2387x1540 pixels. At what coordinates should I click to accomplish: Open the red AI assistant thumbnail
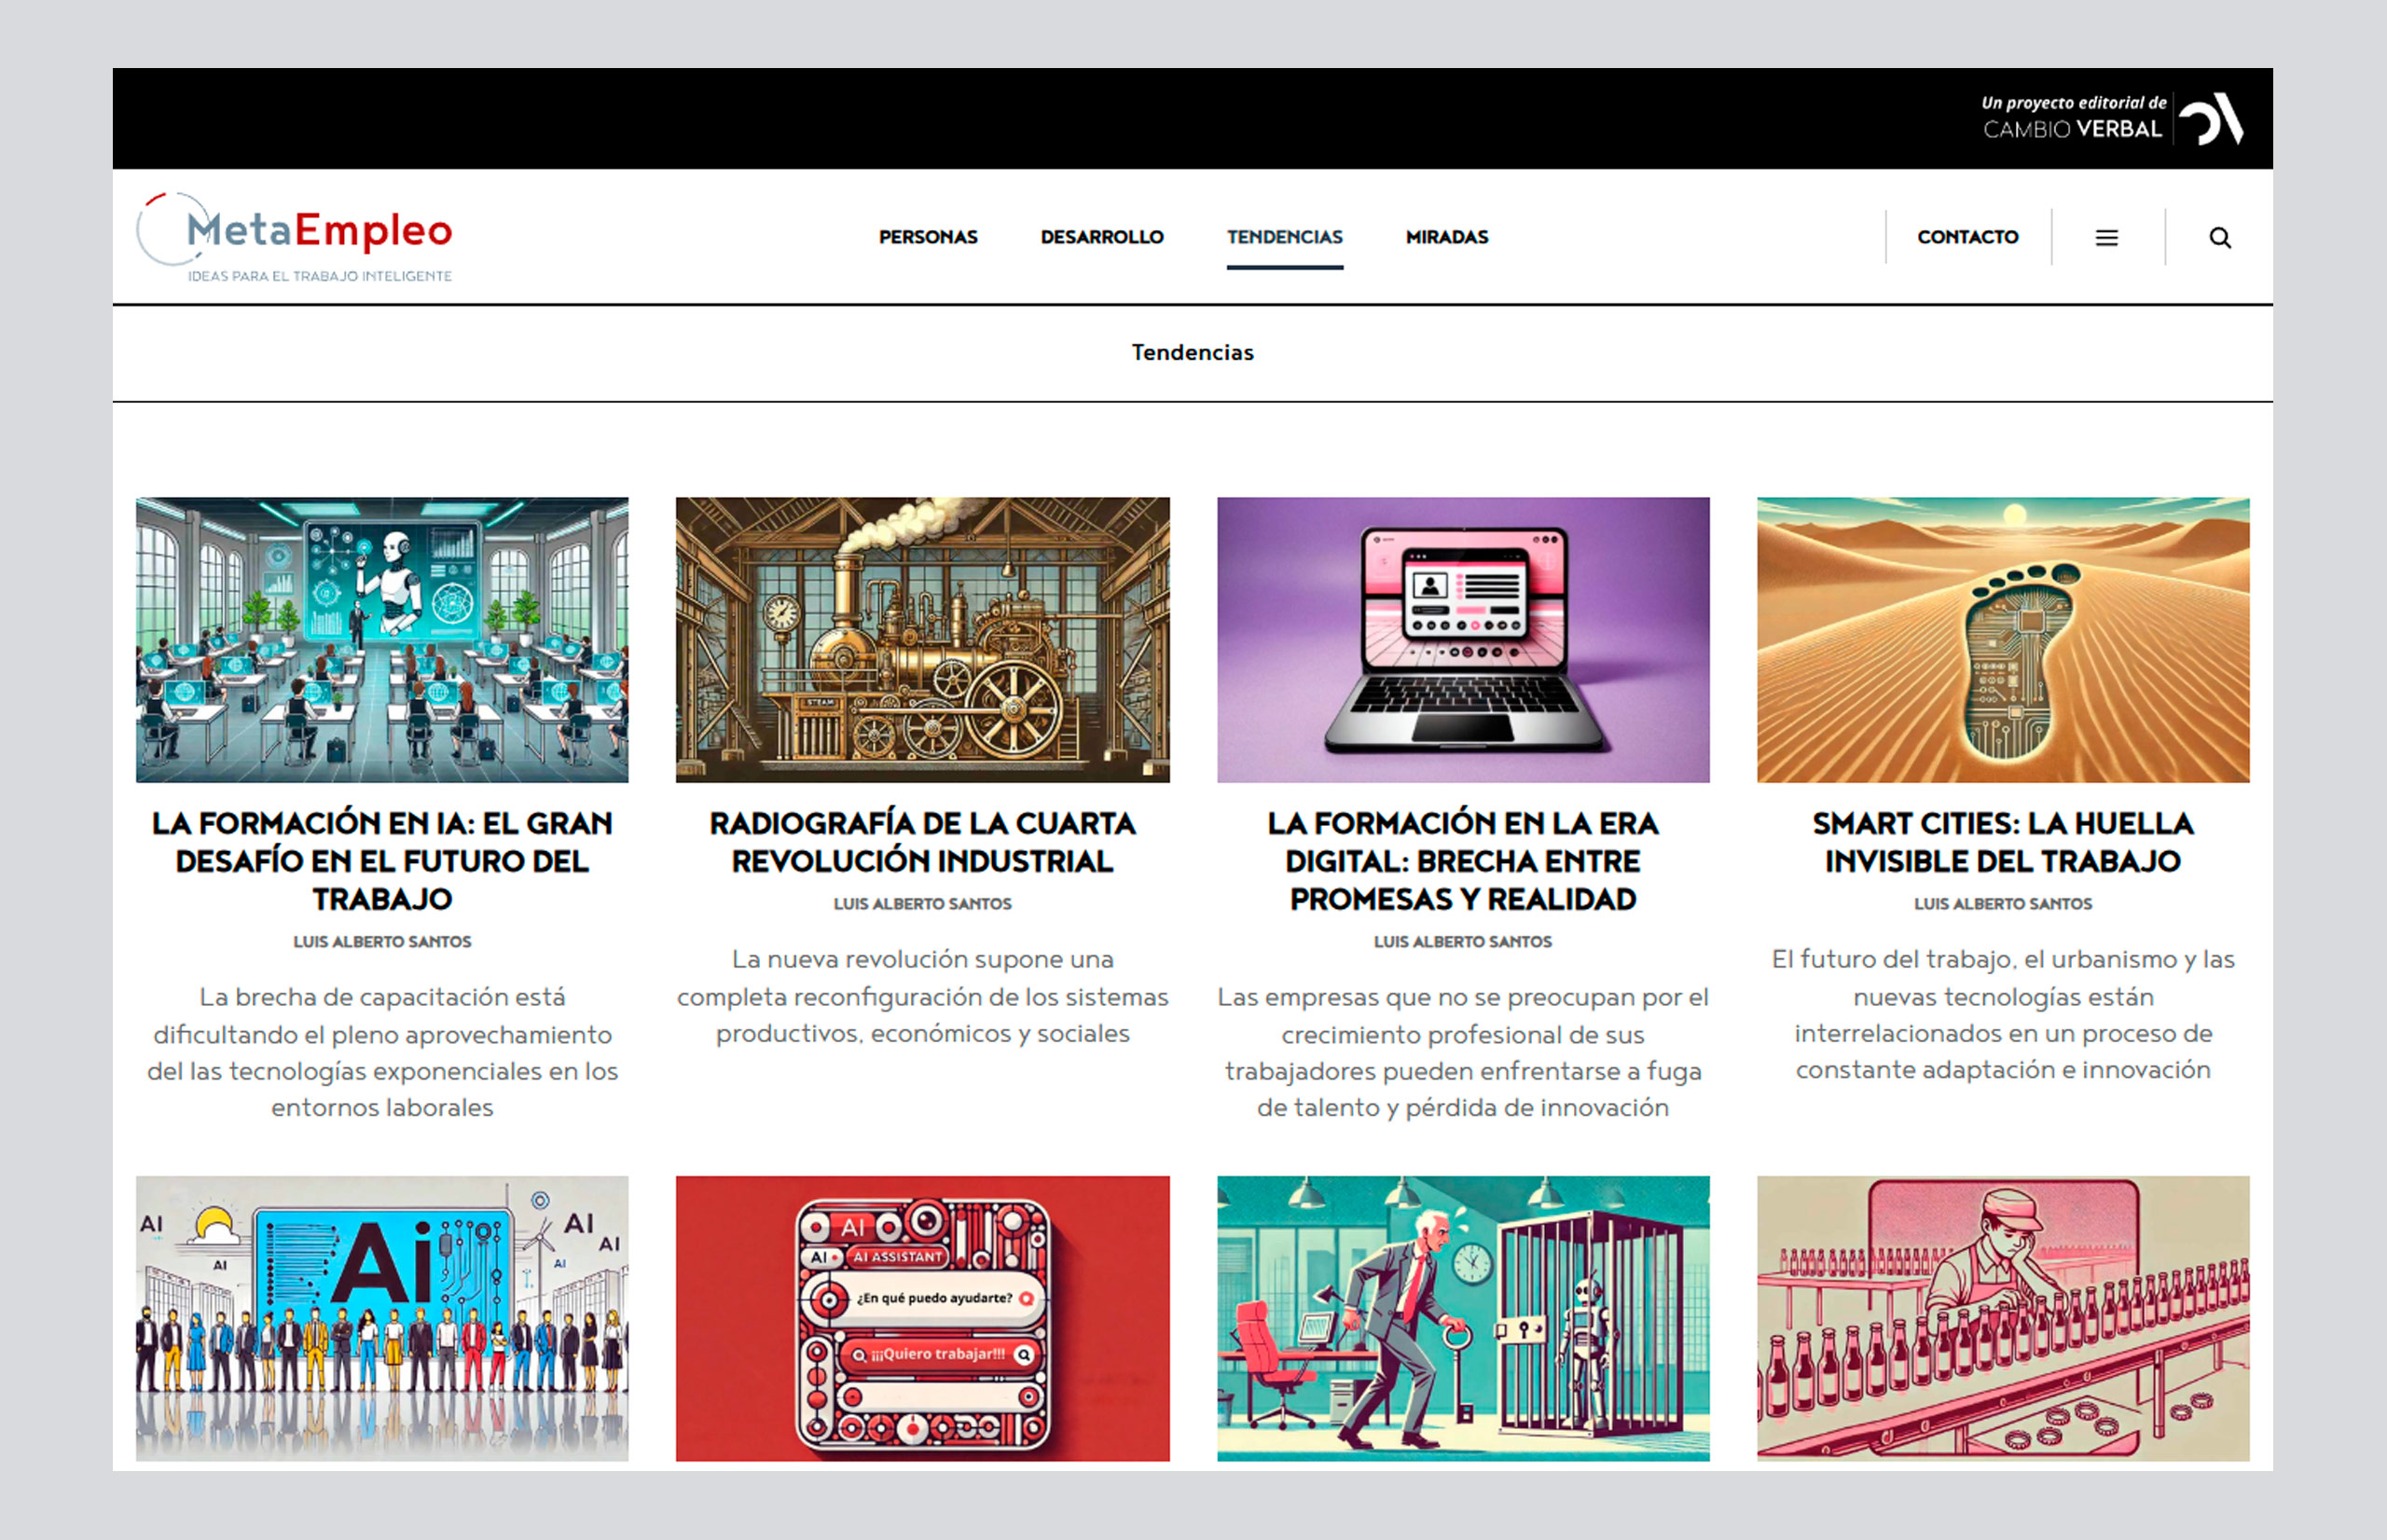point(922,1318)
